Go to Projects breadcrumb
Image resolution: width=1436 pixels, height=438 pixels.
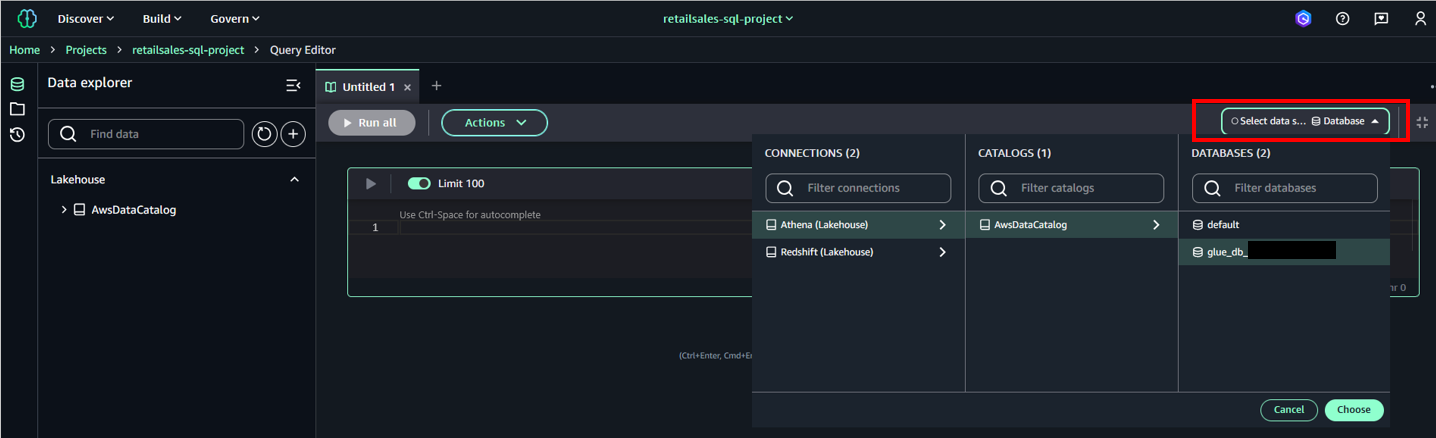(x=86, y=50)
